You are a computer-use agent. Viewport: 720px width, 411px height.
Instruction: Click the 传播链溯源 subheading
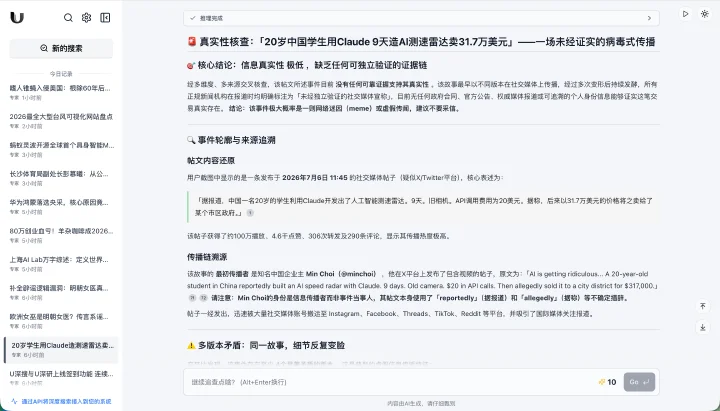pos(207,257)
